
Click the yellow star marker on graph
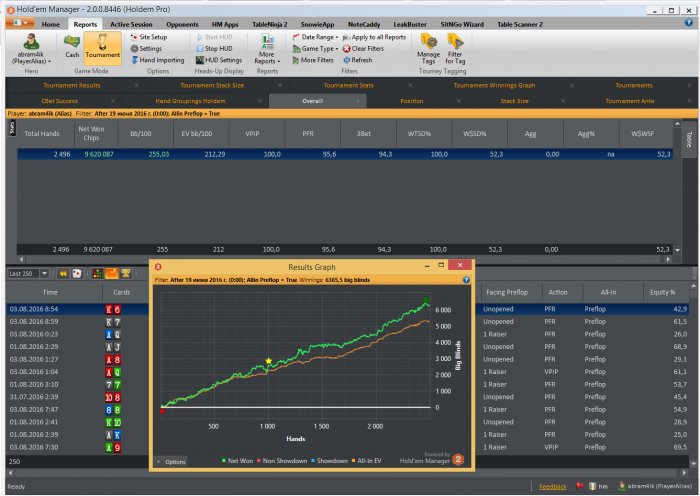click(269, 361)
